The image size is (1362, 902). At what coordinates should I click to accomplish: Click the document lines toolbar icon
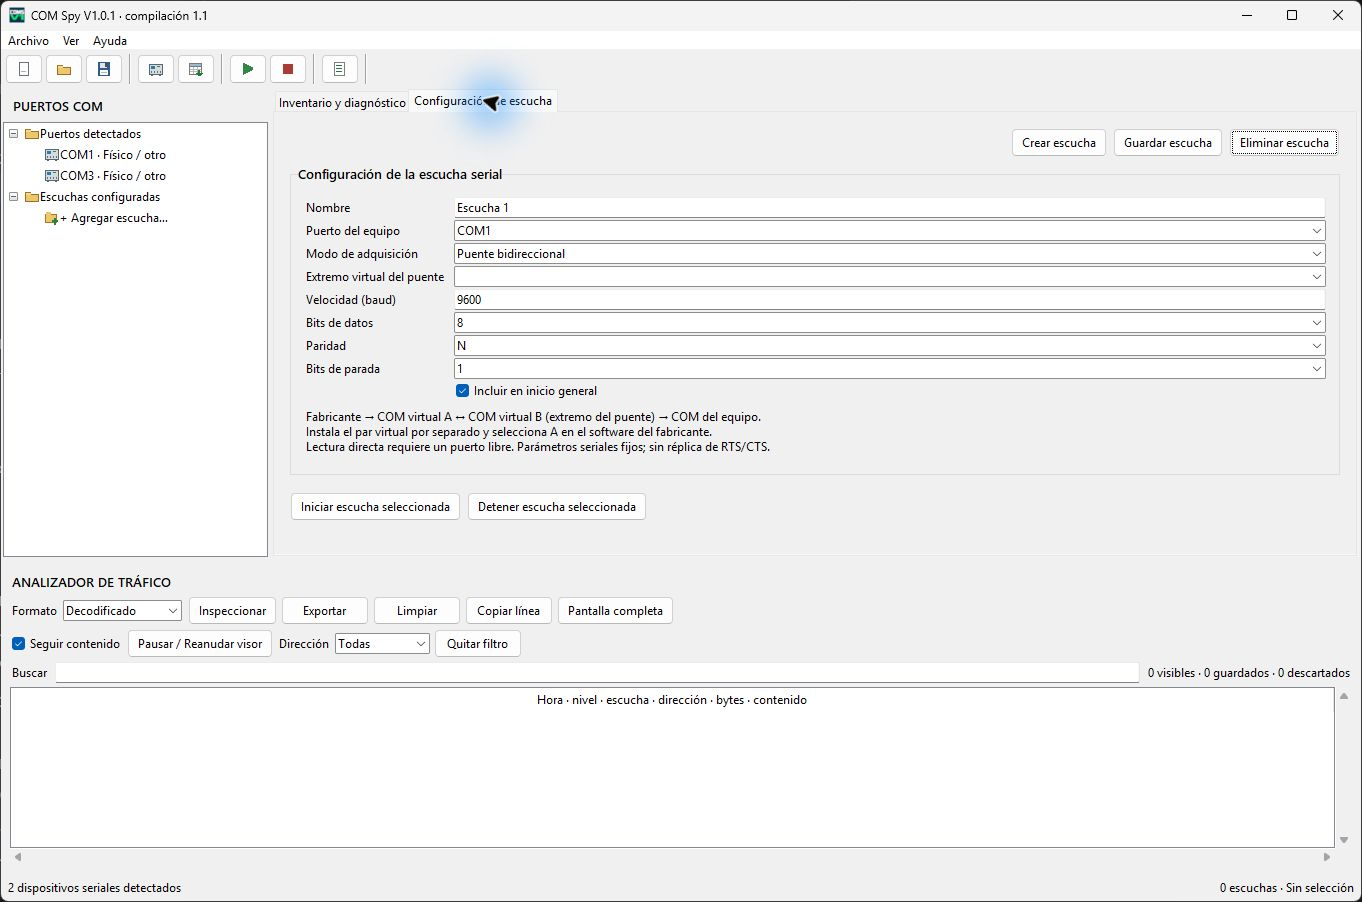tap(339, 69)
